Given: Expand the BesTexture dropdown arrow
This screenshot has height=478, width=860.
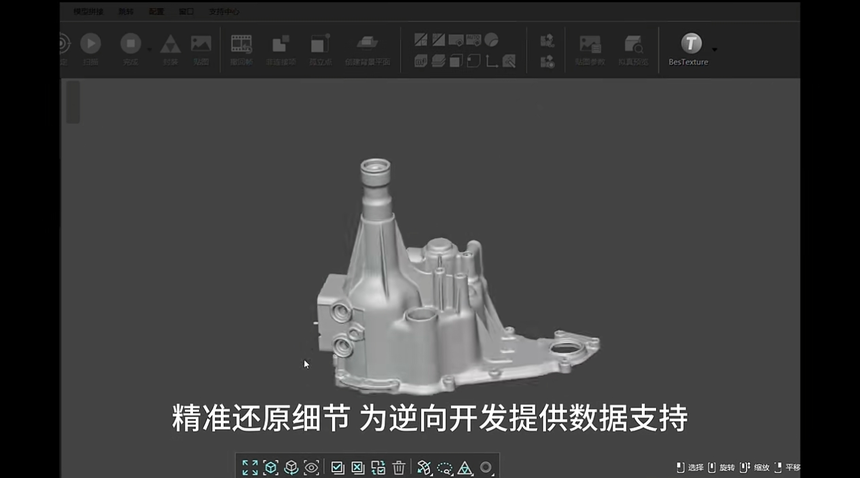Looking at the screenshot, I should pyautogui.click(x=714, y=49).
